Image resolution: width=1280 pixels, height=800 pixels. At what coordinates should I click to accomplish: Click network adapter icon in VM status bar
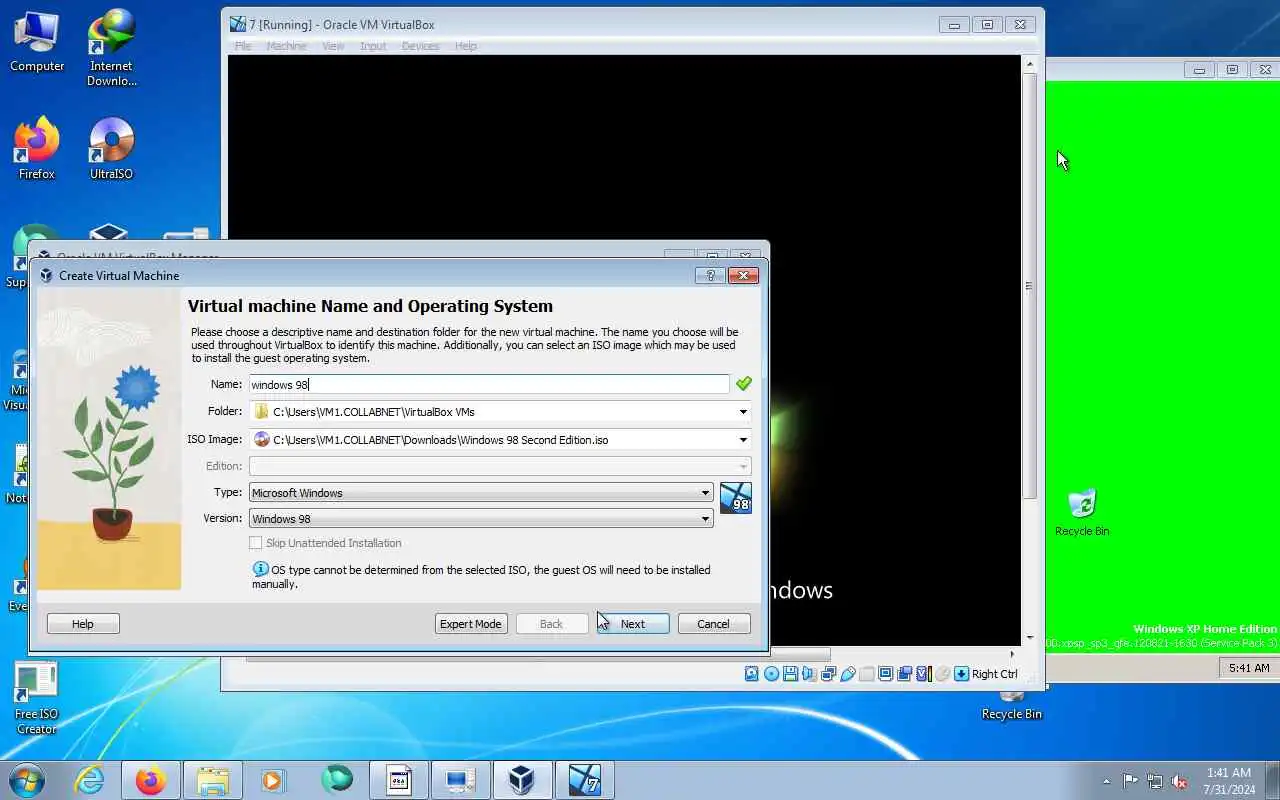pos(828,674)
